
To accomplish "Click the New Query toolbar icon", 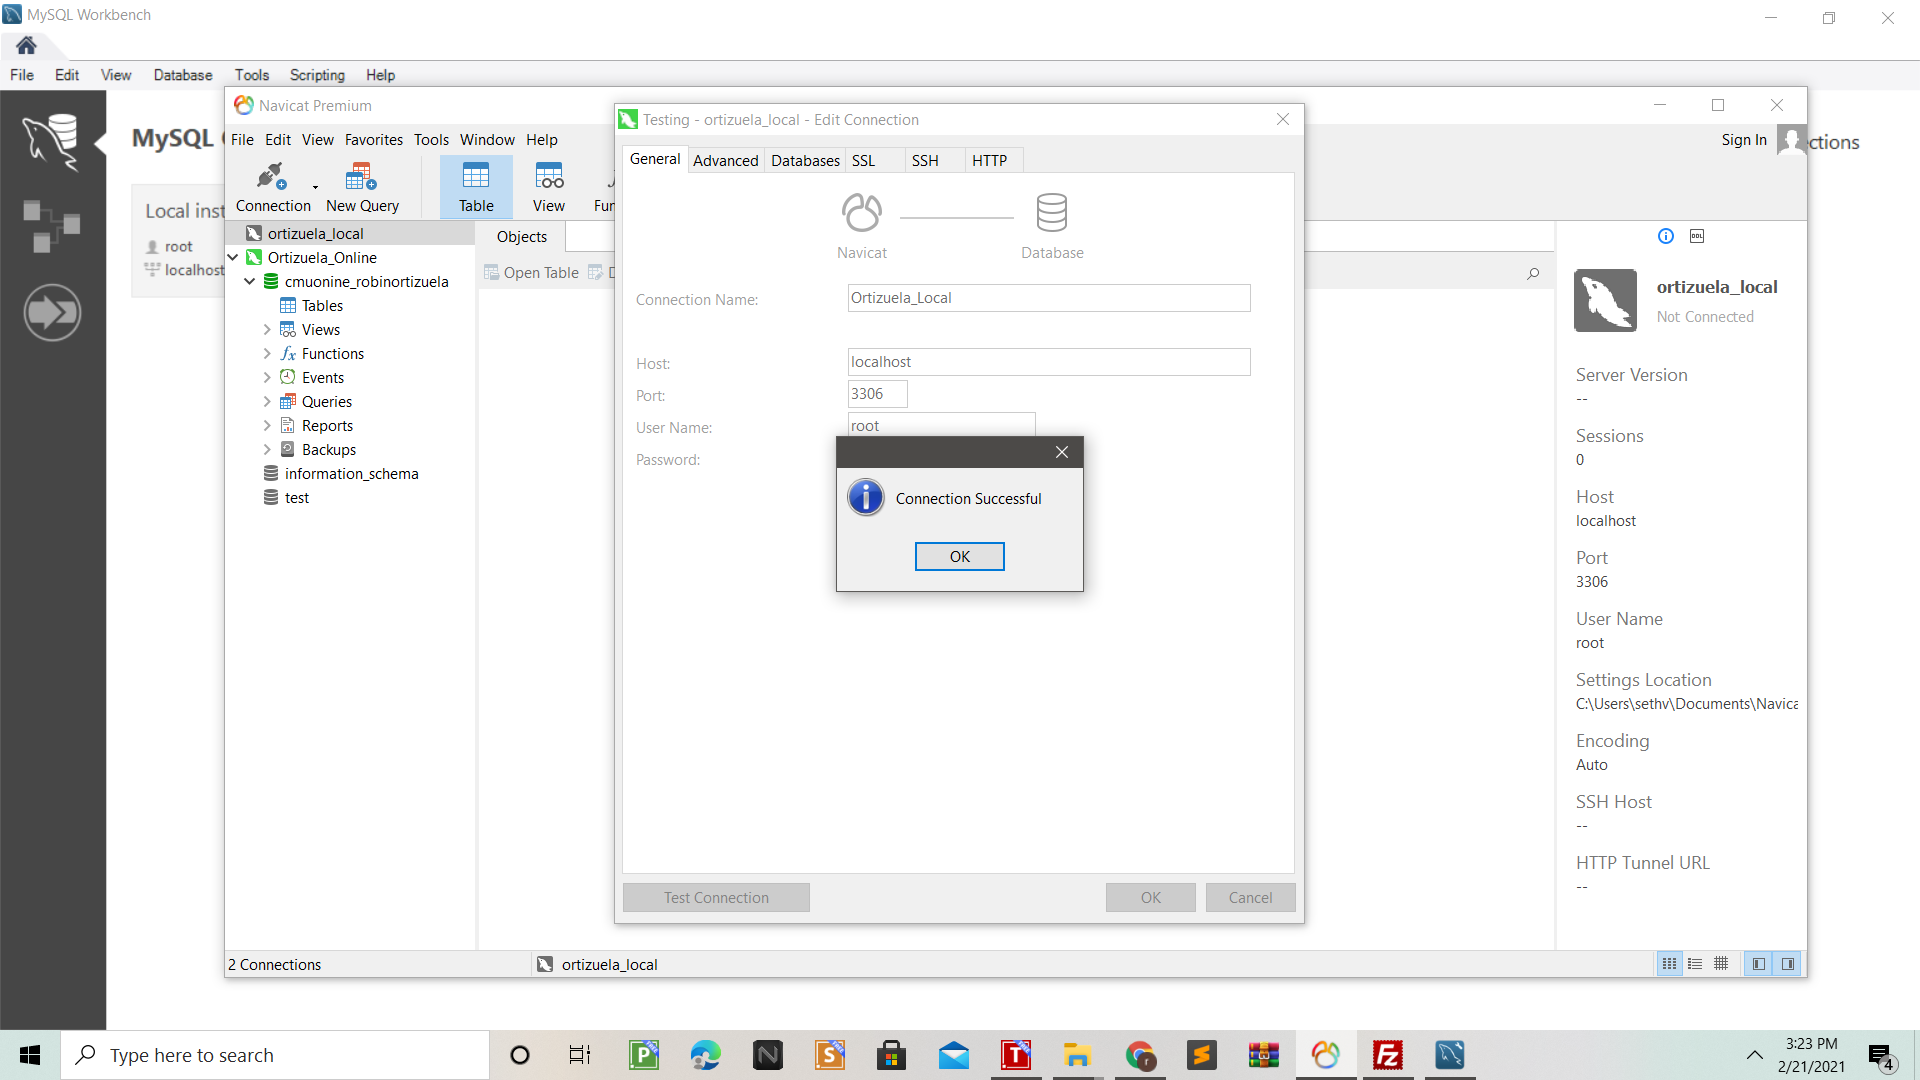I will coord(362,187).
